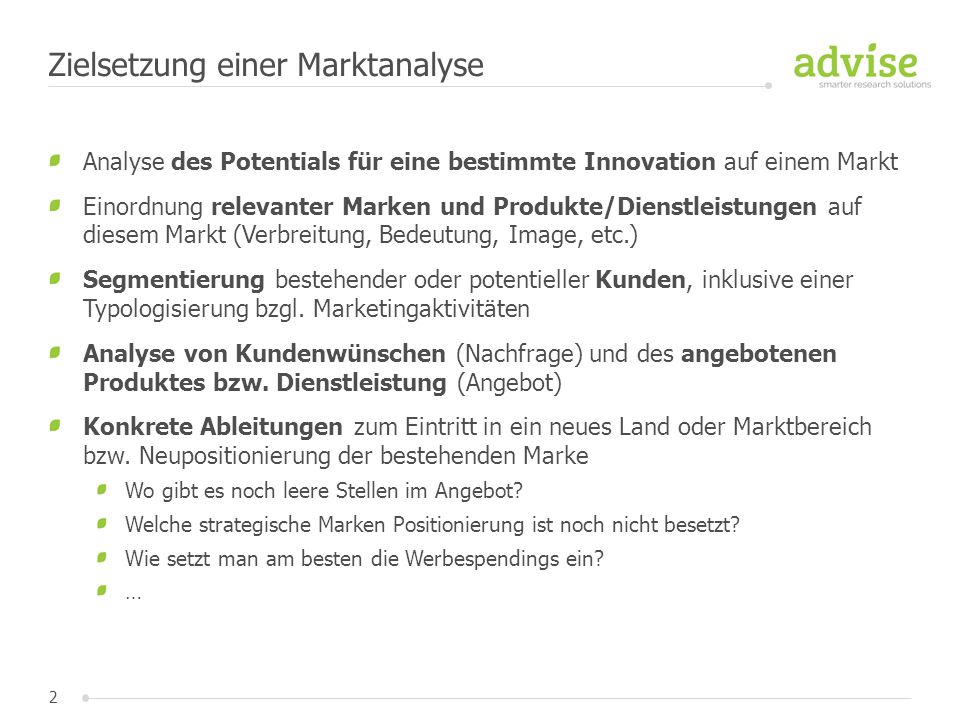Click the bold text 'Analyse von Kundenwünschen'
The height and width of the screenshot is (720, 960).
(x=264, y=353)
